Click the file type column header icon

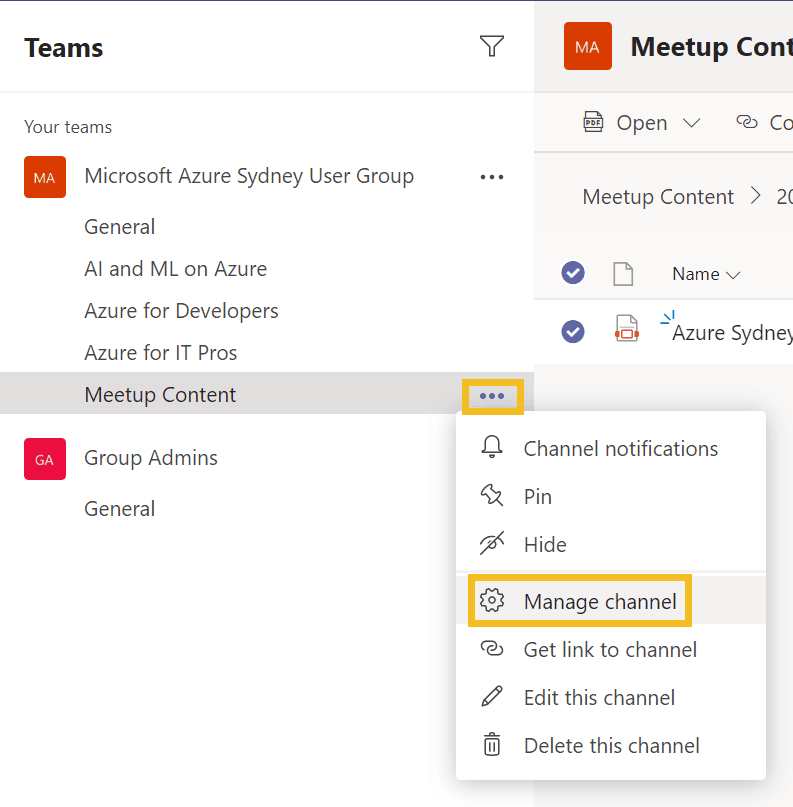coord(623,273)
